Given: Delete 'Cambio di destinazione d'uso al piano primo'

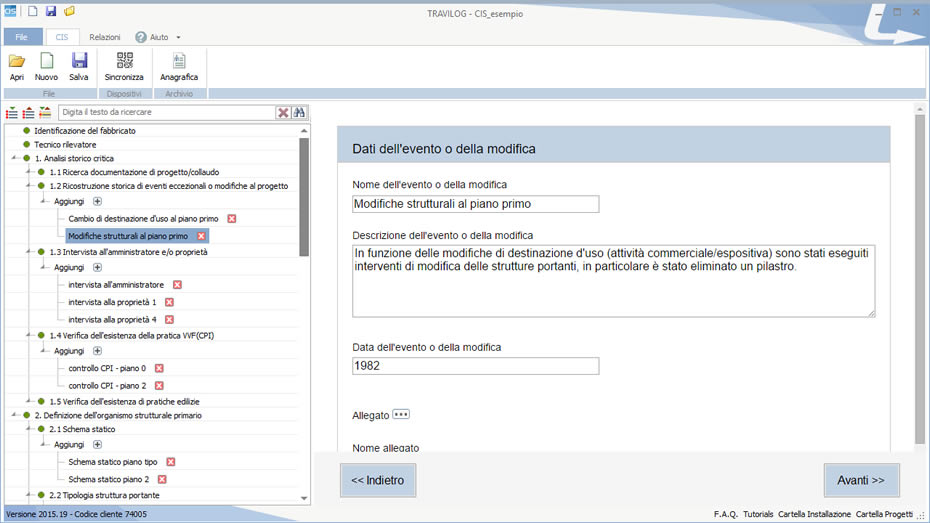Looking at the screenshot, I should click(x=232, y=218).
